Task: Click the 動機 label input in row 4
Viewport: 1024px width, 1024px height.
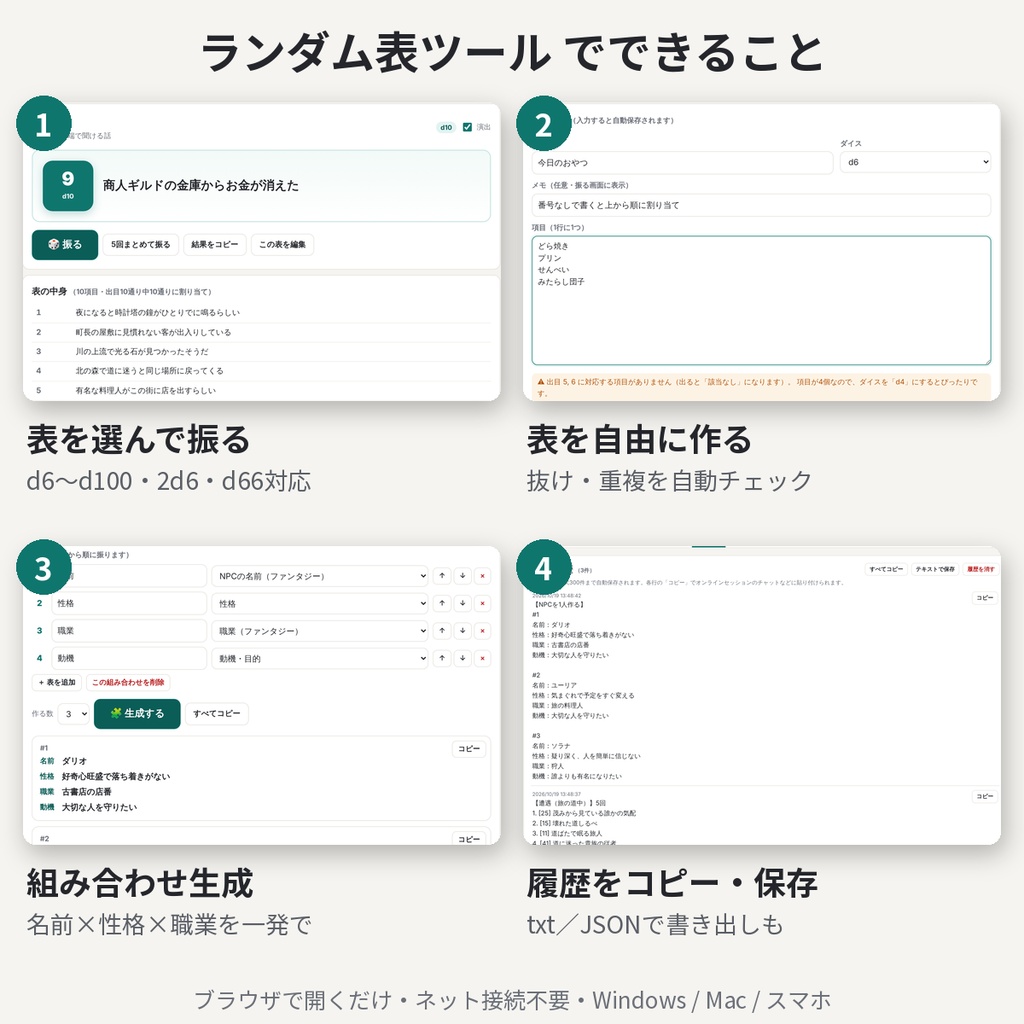Action: (129, 658)
